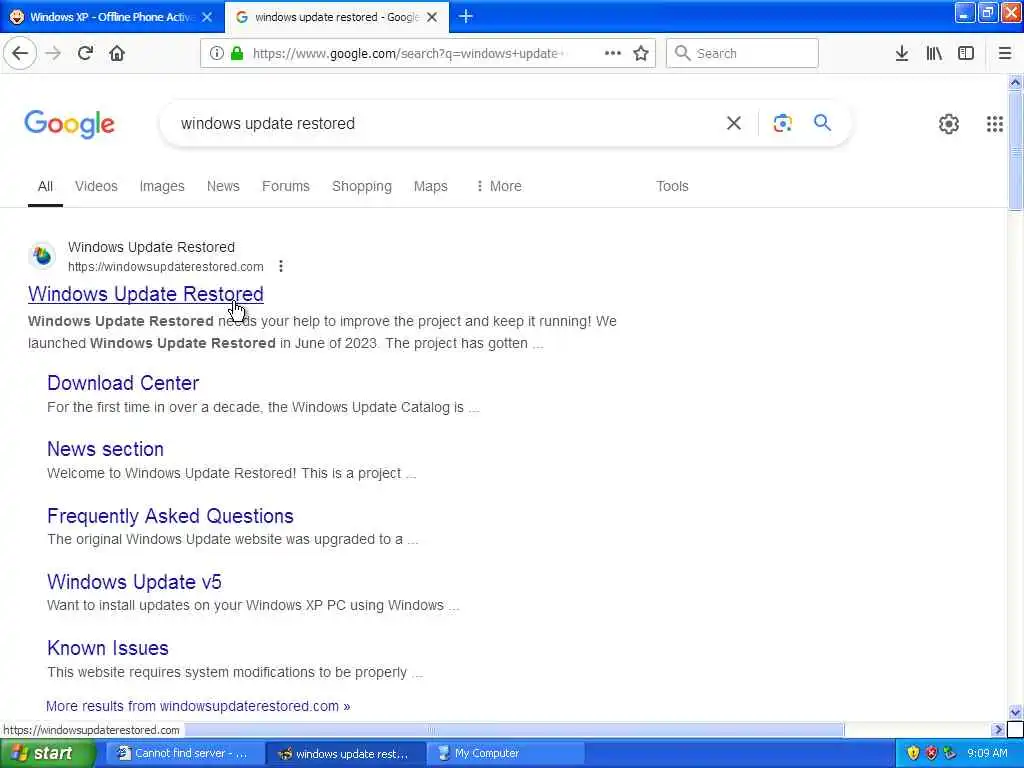The height and width of the screenshot is (768, 1024).
Task: Switch to Maps search results
Action: (430, 186)
